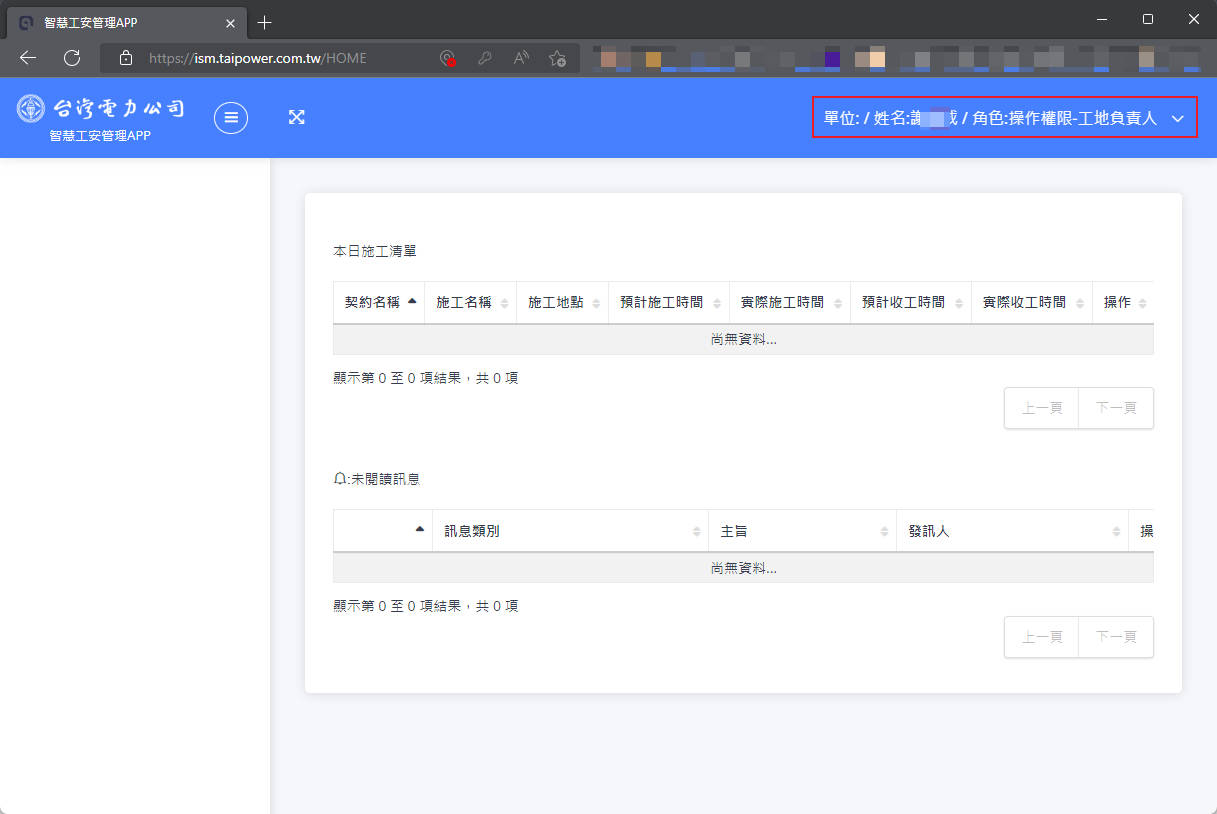View site info via the lock icon
Image resolution: width=1217 pixels, height=814 pixels.
(x=126, y=58)
